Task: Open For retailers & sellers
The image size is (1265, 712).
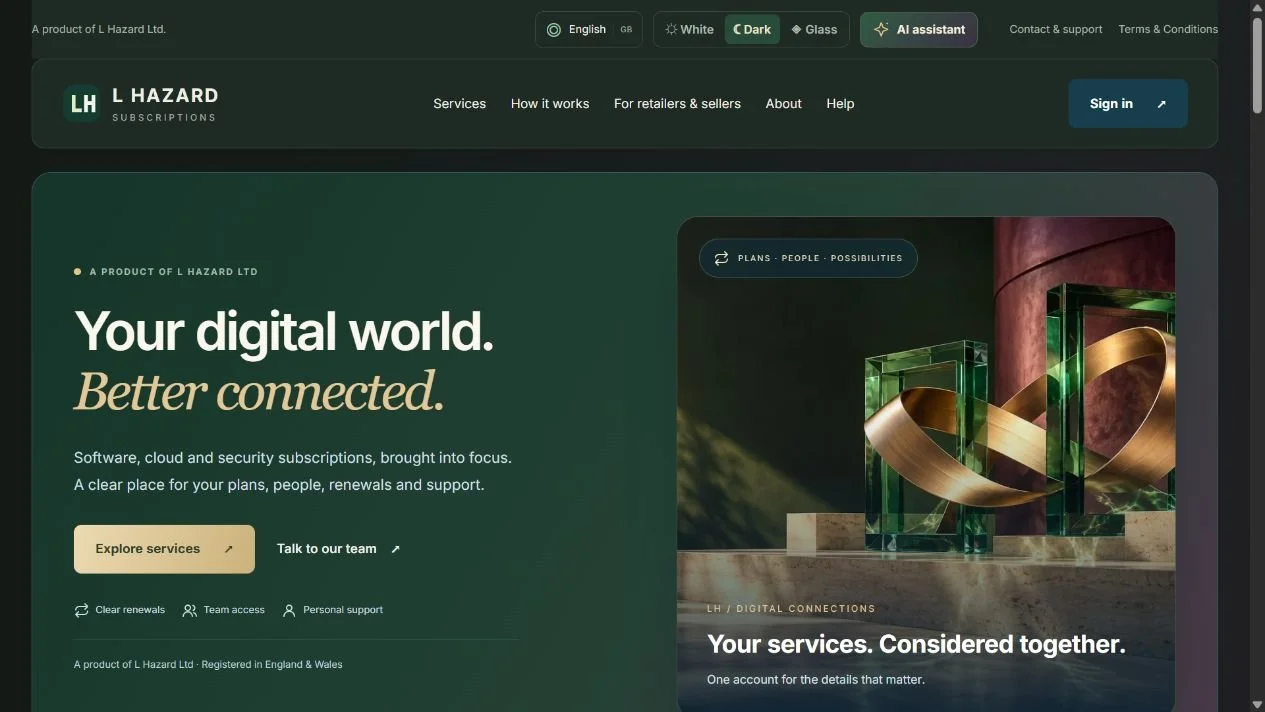Action: [x=677, y=104]
